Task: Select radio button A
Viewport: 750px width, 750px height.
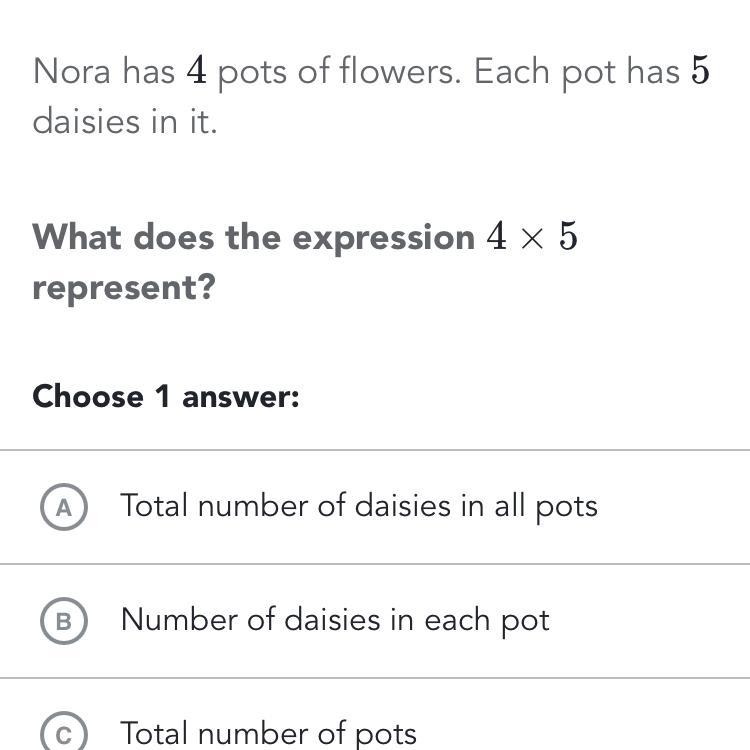Action: coord(64,507)
